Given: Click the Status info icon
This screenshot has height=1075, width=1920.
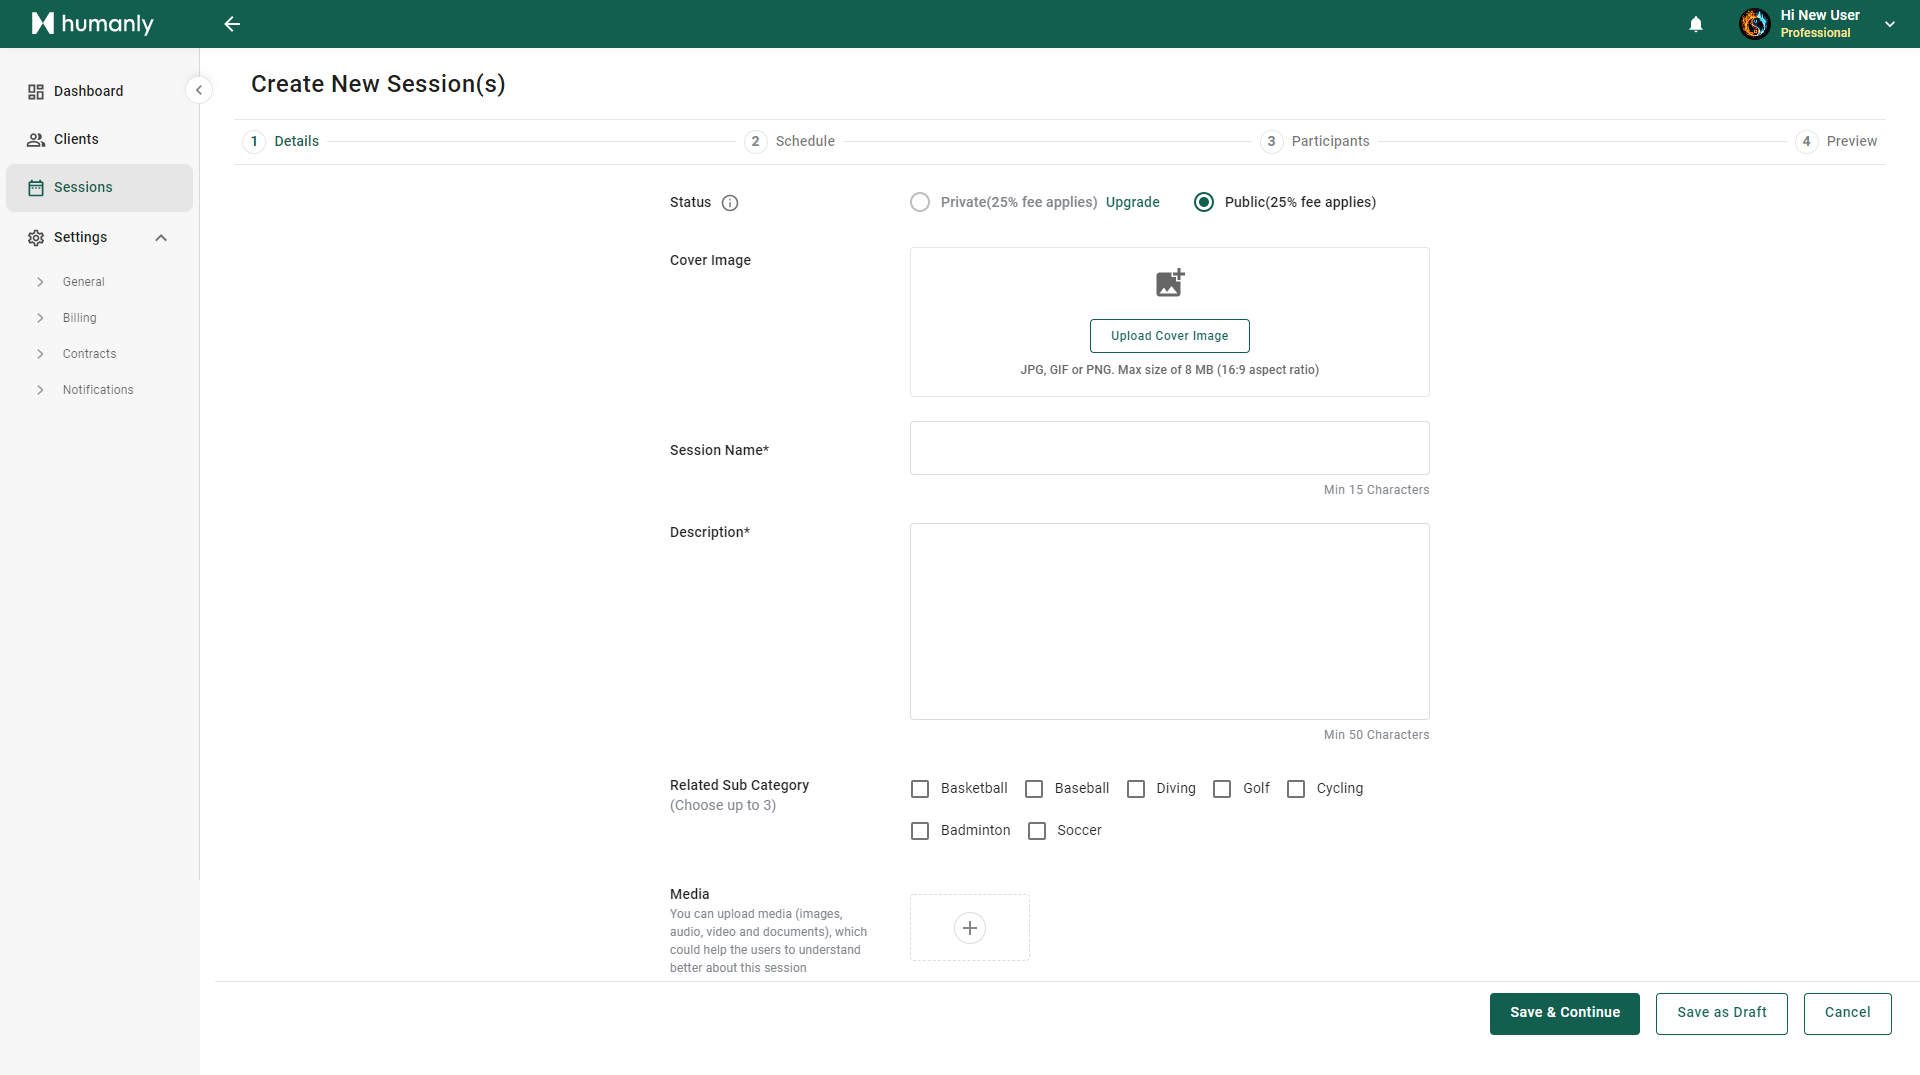Looking at the screenshot, I should pyautogui.click(x=730, y=203).
